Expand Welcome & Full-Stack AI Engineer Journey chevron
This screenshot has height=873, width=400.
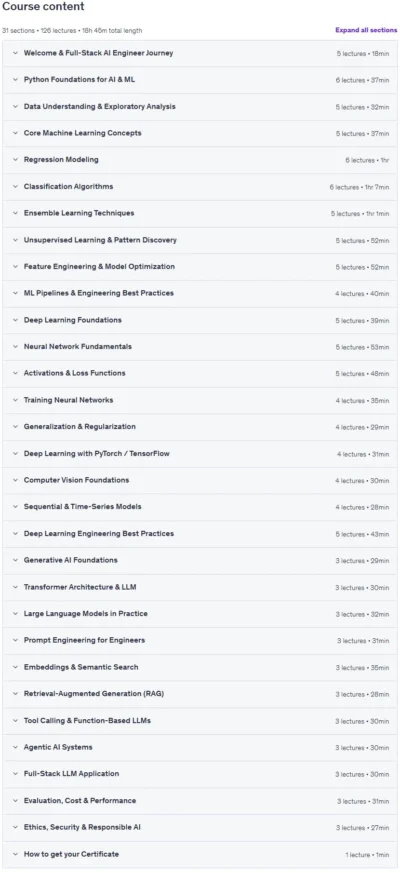click(15, 53)
